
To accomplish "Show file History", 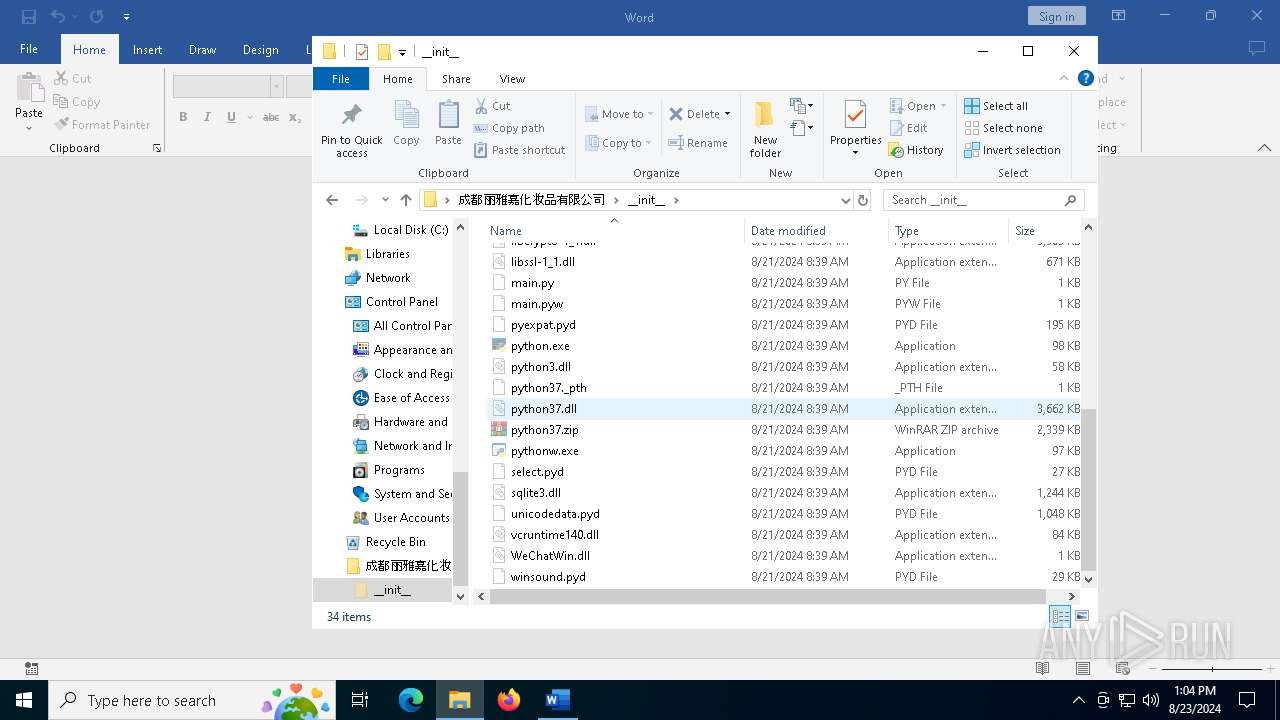I will point(916,150).
